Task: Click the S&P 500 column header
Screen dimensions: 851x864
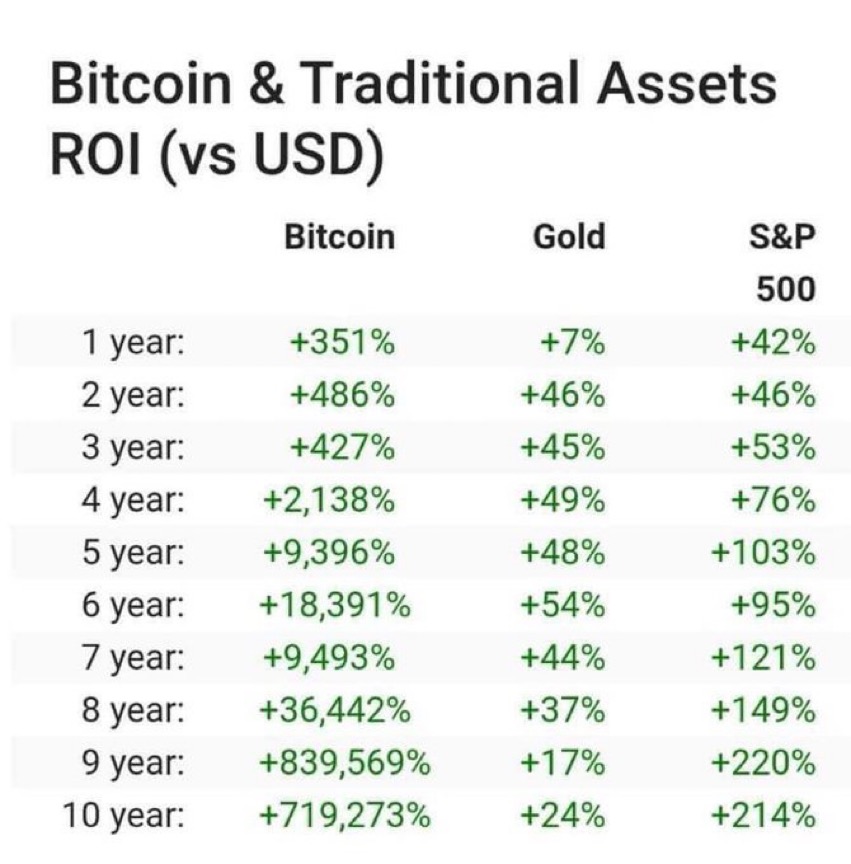Action: [x=782, y=263]
